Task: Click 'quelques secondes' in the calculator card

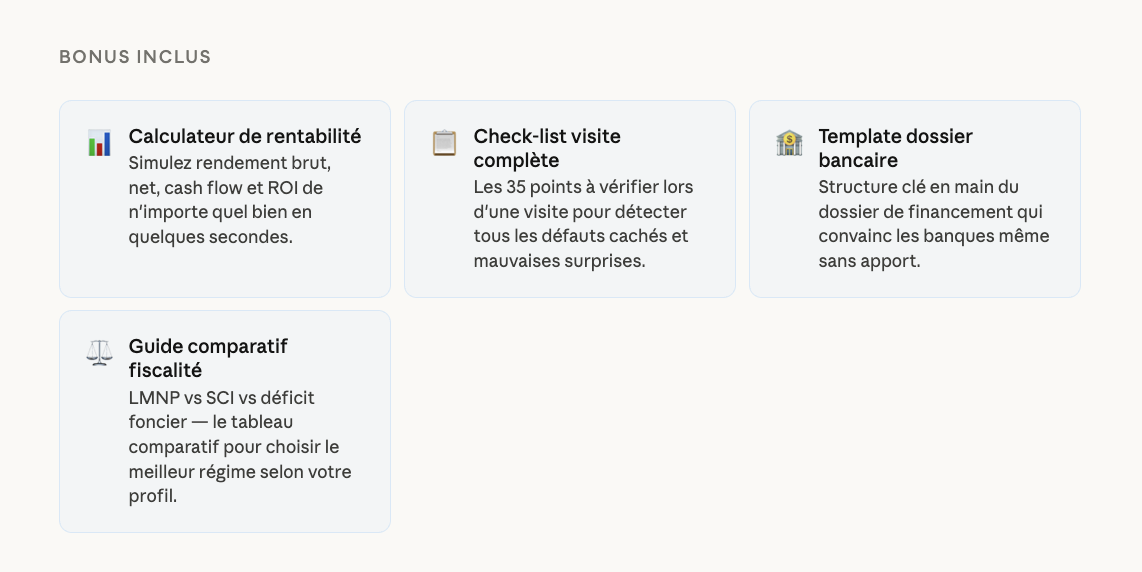Action: (210, 237)
